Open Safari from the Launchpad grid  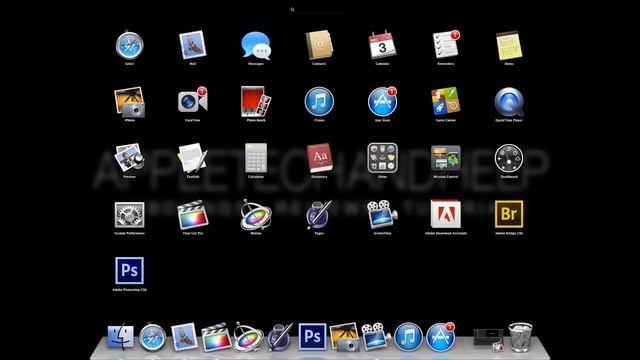129,46
